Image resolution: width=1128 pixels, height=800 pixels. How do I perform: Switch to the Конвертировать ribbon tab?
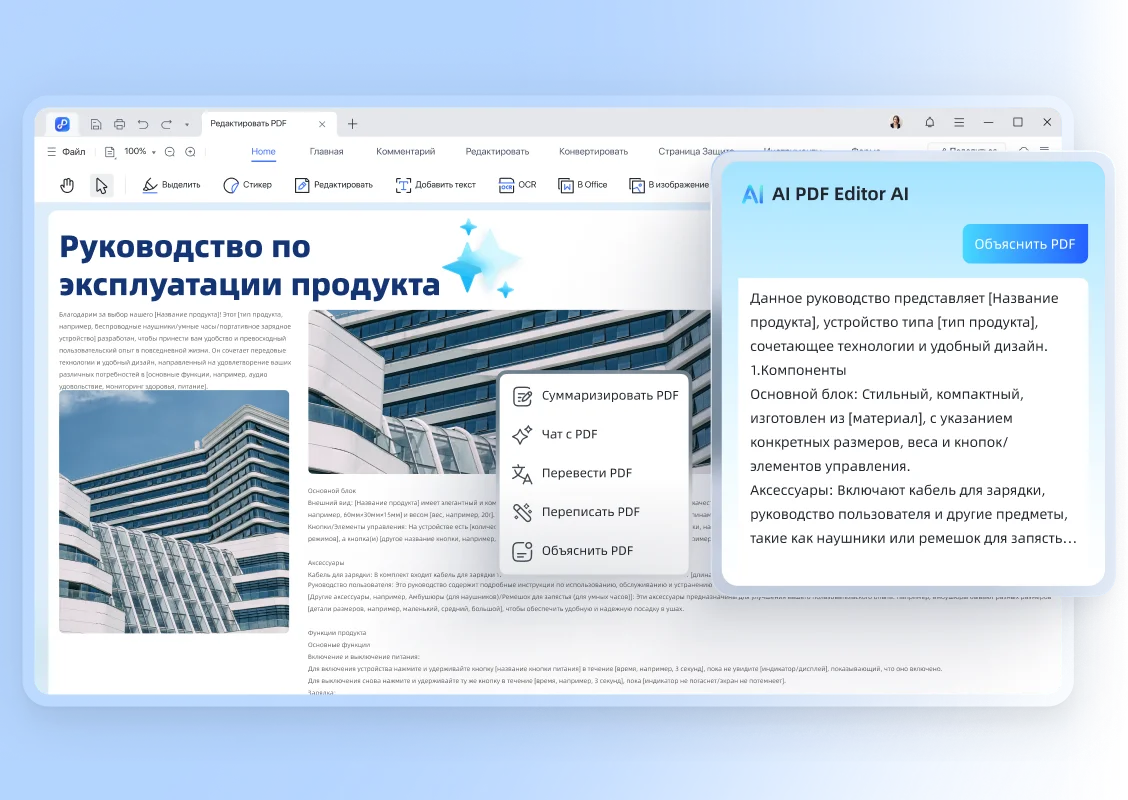(x=595, y=151)
